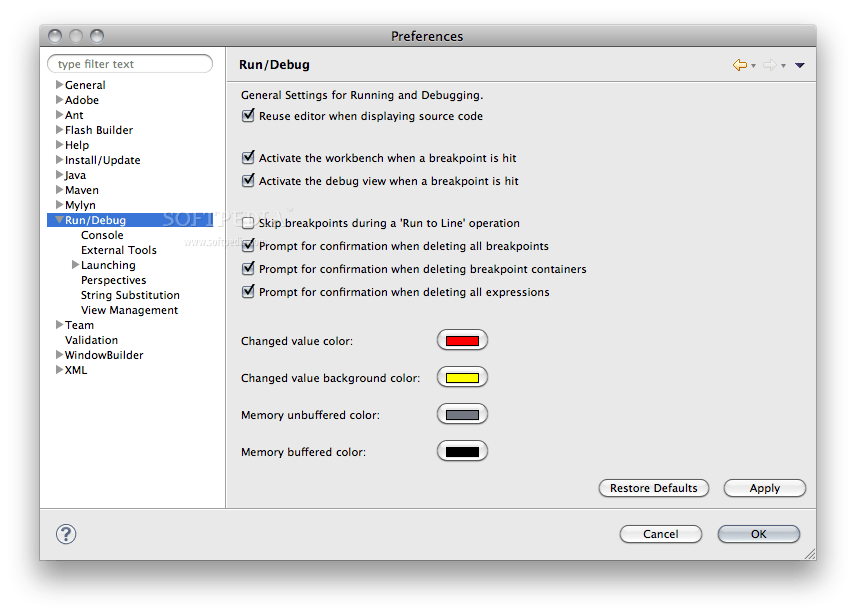Open the String Substitution settings page
The image size is (856, 615).
click(130, 295)
